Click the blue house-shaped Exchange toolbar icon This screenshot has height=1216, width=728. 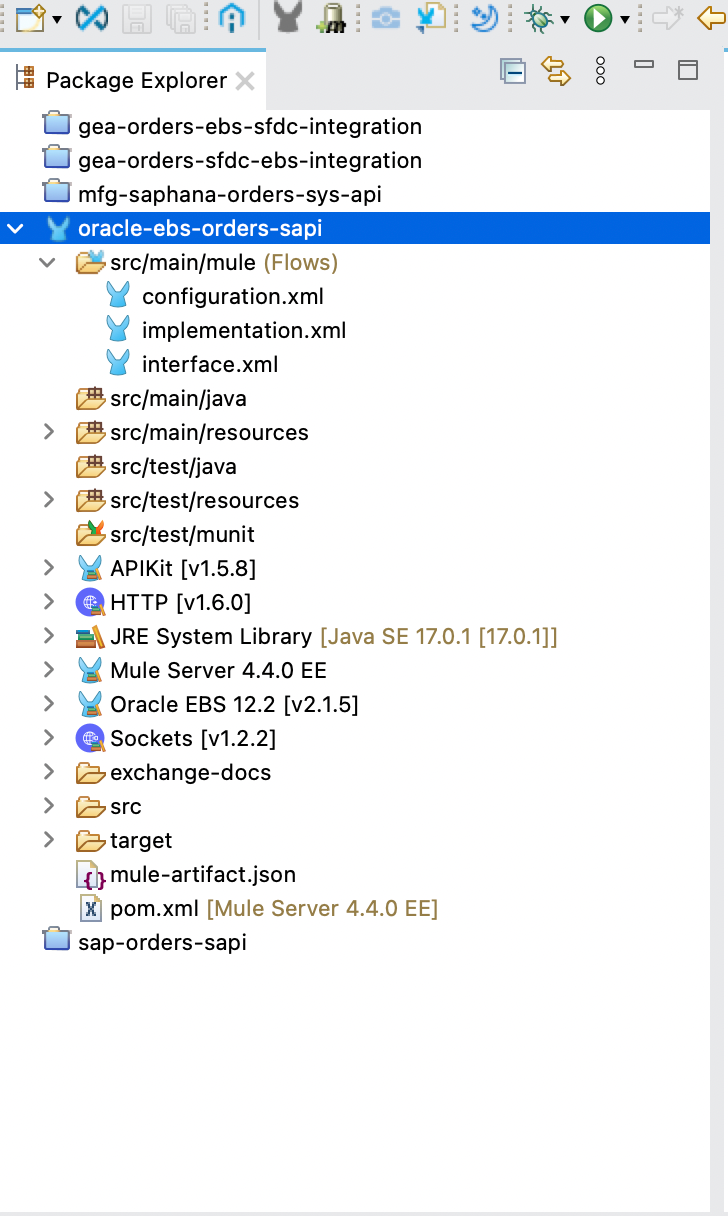231,17
